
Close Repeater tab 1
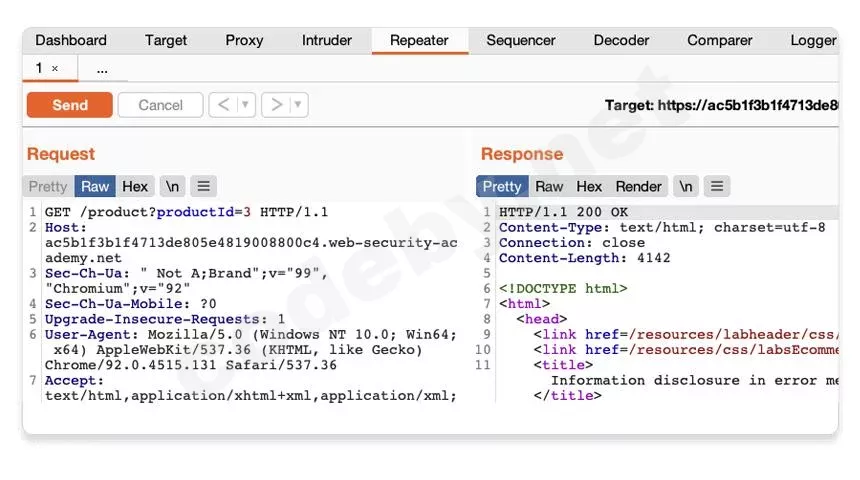(55, 69)
